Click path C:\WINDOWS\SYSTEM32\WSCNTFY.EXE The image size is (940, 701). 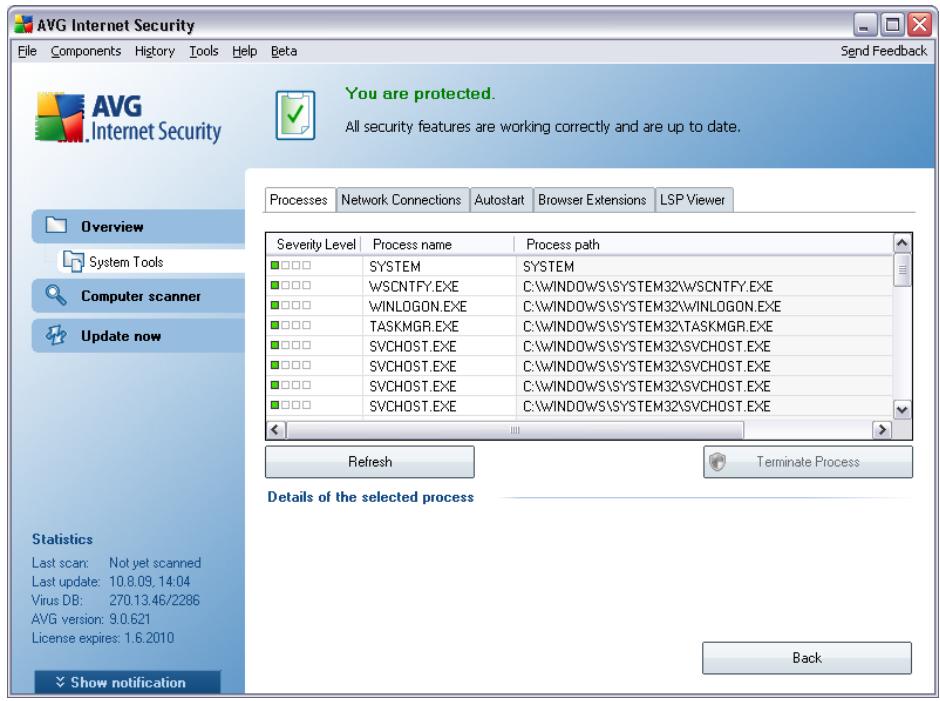pos(647,286)
